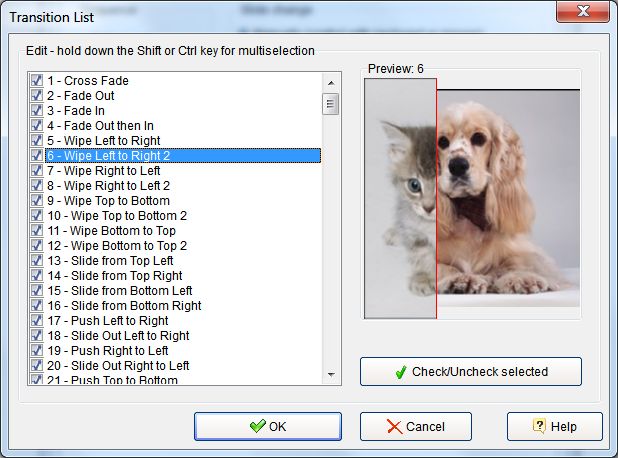Select 12 - Wipe Bottom to Top 2
This screenshot has height=458, width=618.
116,245
